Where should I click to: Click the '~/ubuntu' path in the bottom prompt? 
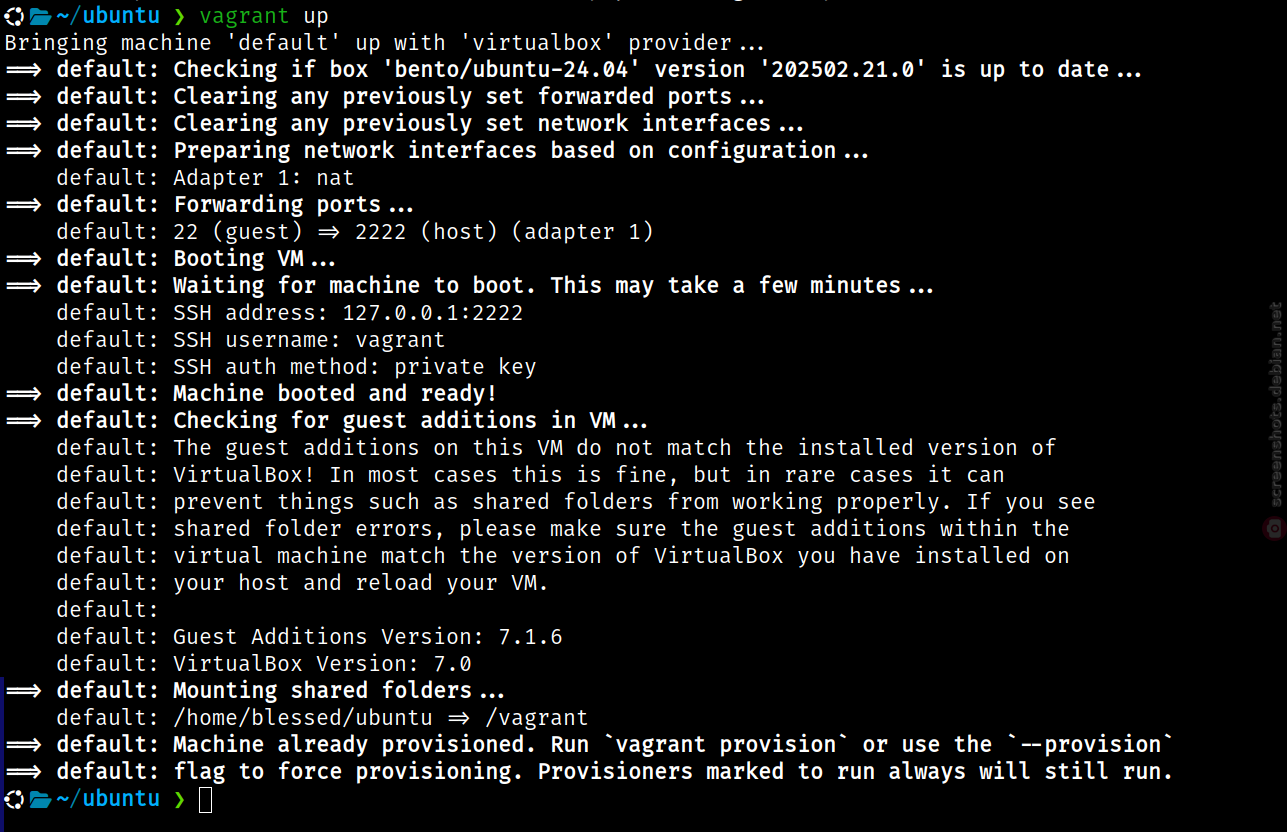pyautogui.click(x=108, y=799)
